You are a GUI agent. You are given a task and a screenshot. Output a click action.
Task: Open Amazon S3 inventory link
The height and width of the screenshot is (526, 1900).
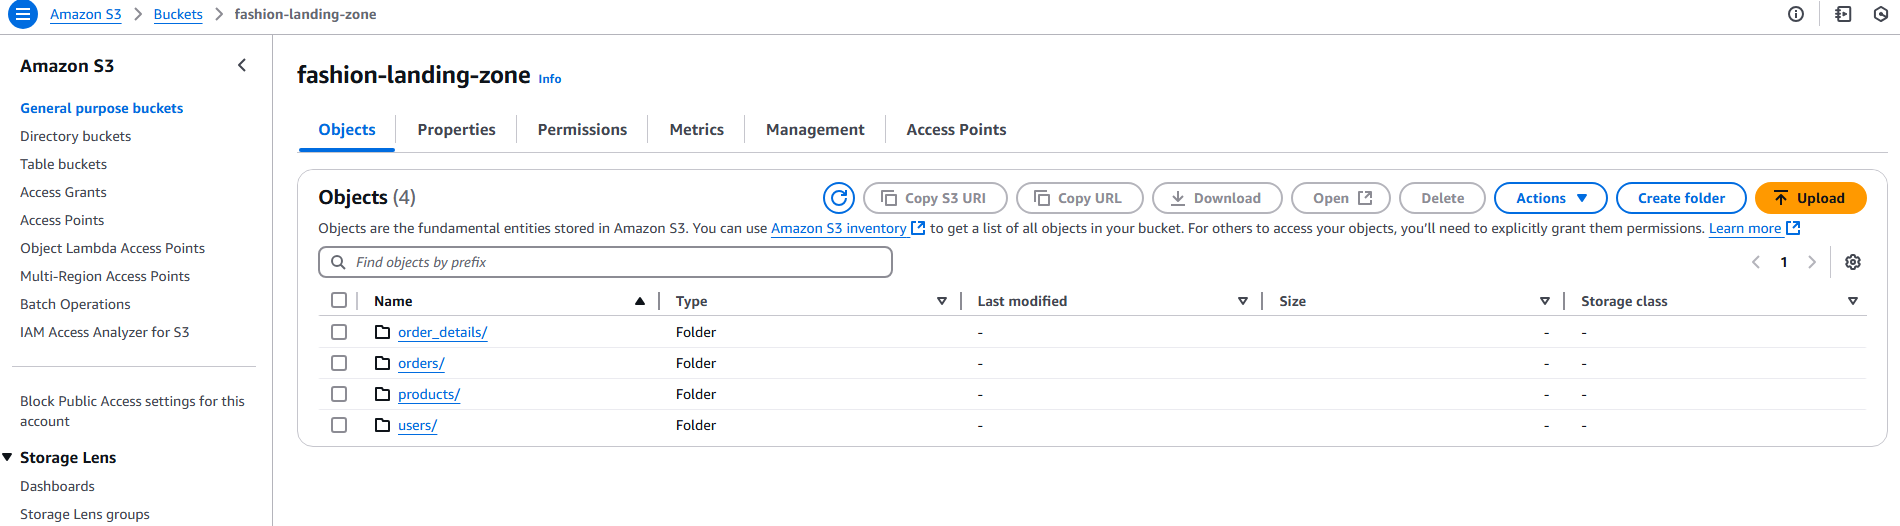839,228
